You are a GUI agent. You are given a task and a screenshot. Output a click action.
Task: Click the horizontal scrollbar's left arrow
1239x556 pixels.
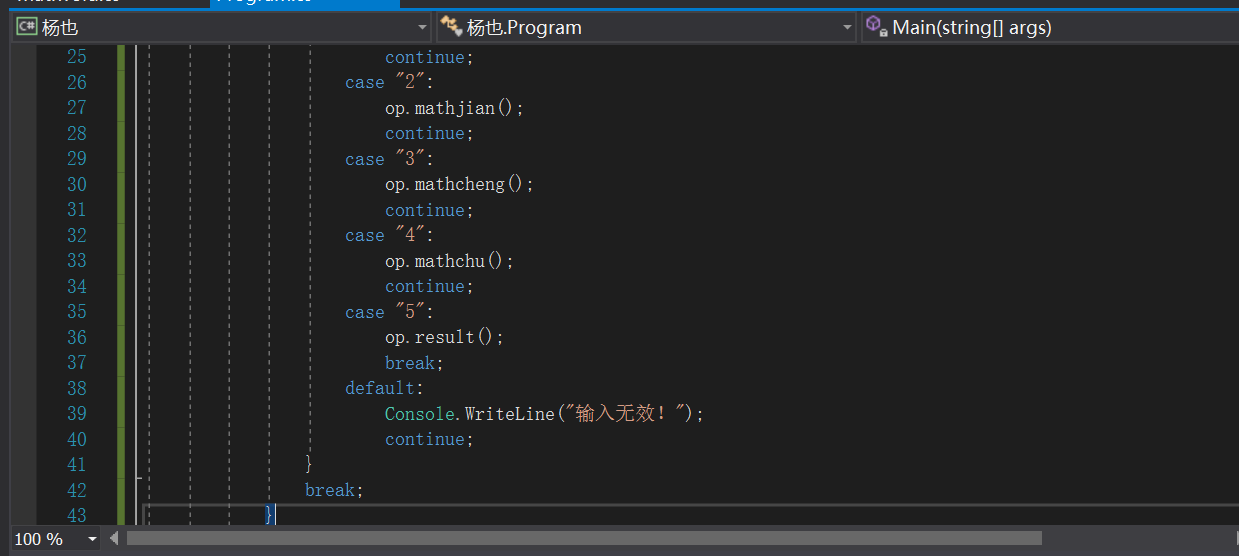[x=114, y=539]
